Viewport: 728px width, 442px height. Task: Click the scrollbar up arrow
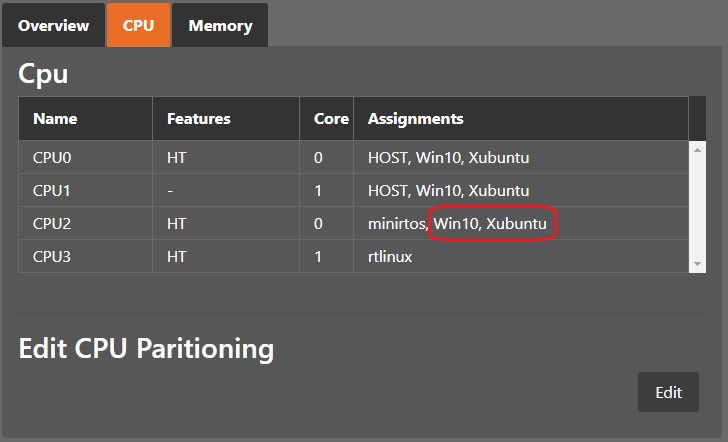(698, 149)
